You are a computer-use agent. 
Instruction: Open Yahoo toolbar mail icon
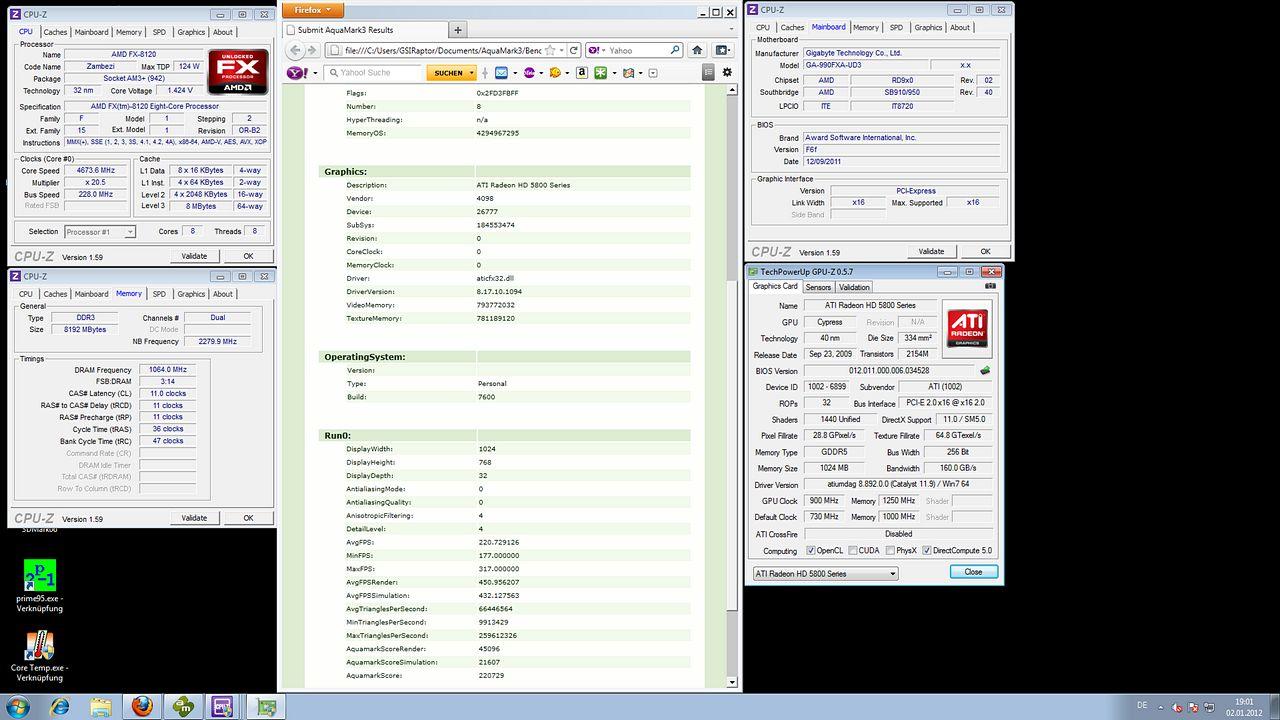[x=501, y=73]
